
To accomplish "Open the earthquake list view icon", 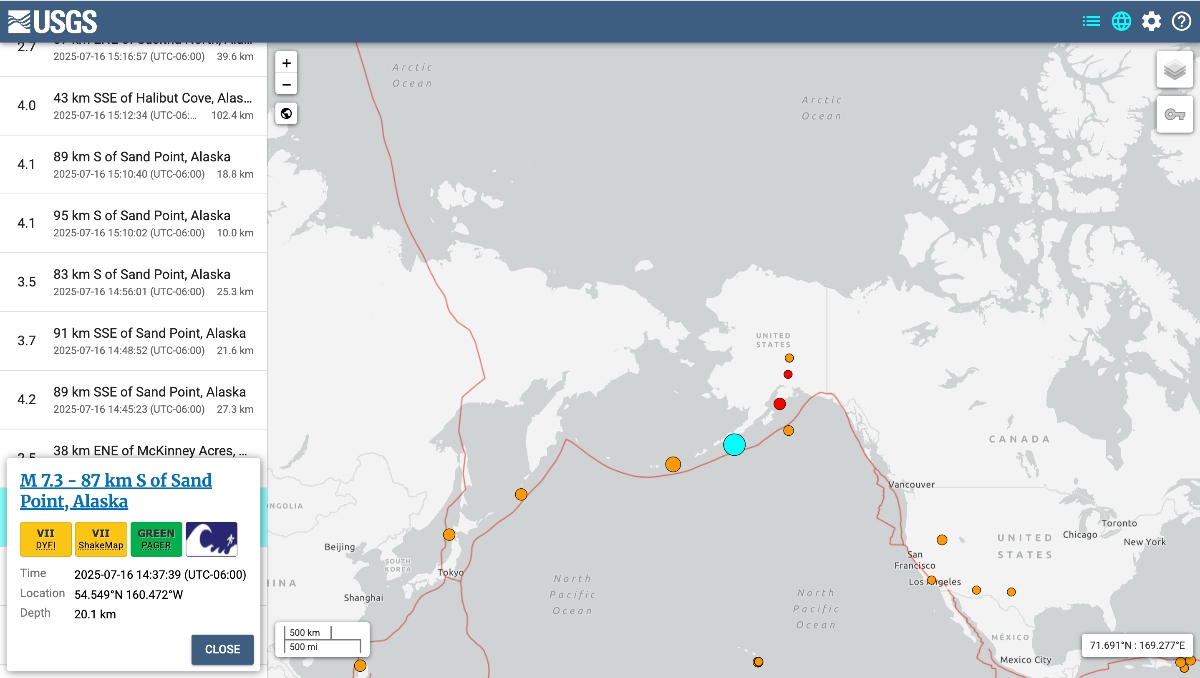I will 1091,21.
